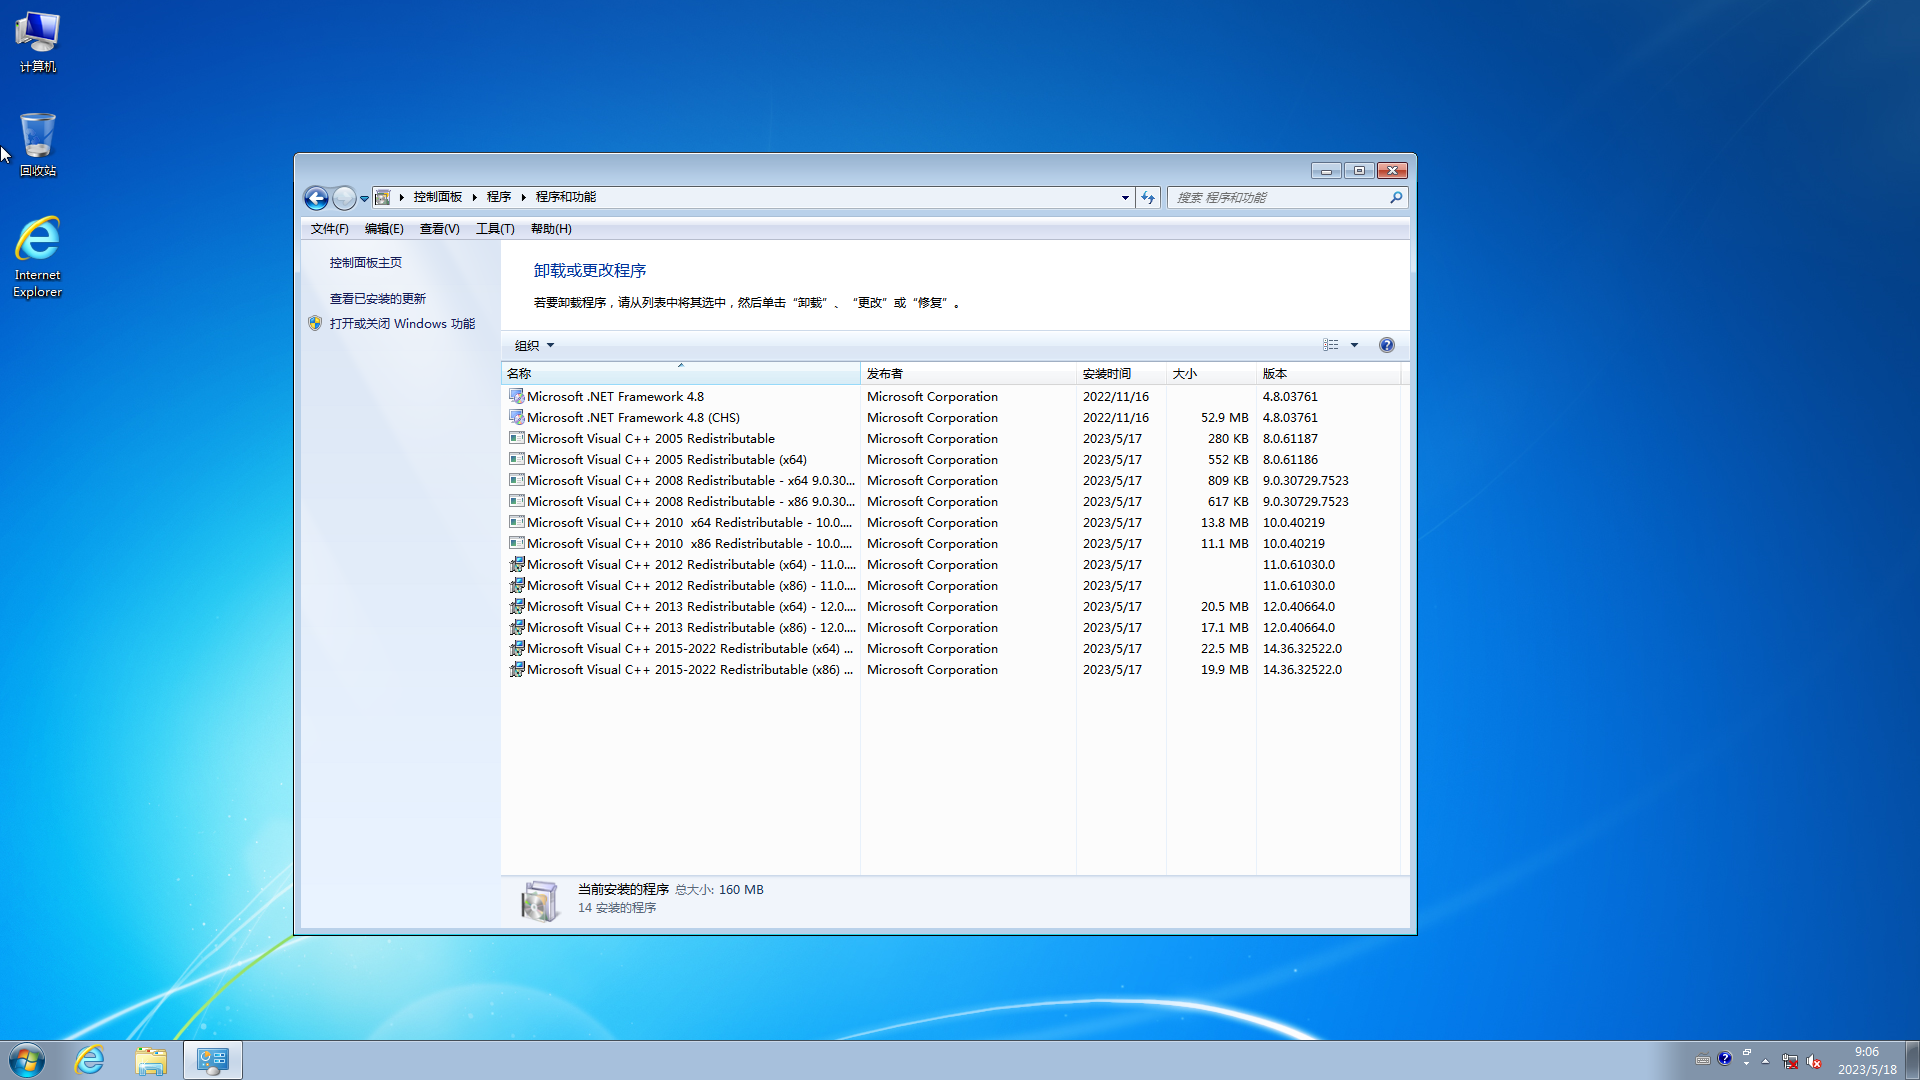Click the Windows Start orb
This screenshot has width=1920, height=1080.
pyautogui.click(x=26, y=1060)
